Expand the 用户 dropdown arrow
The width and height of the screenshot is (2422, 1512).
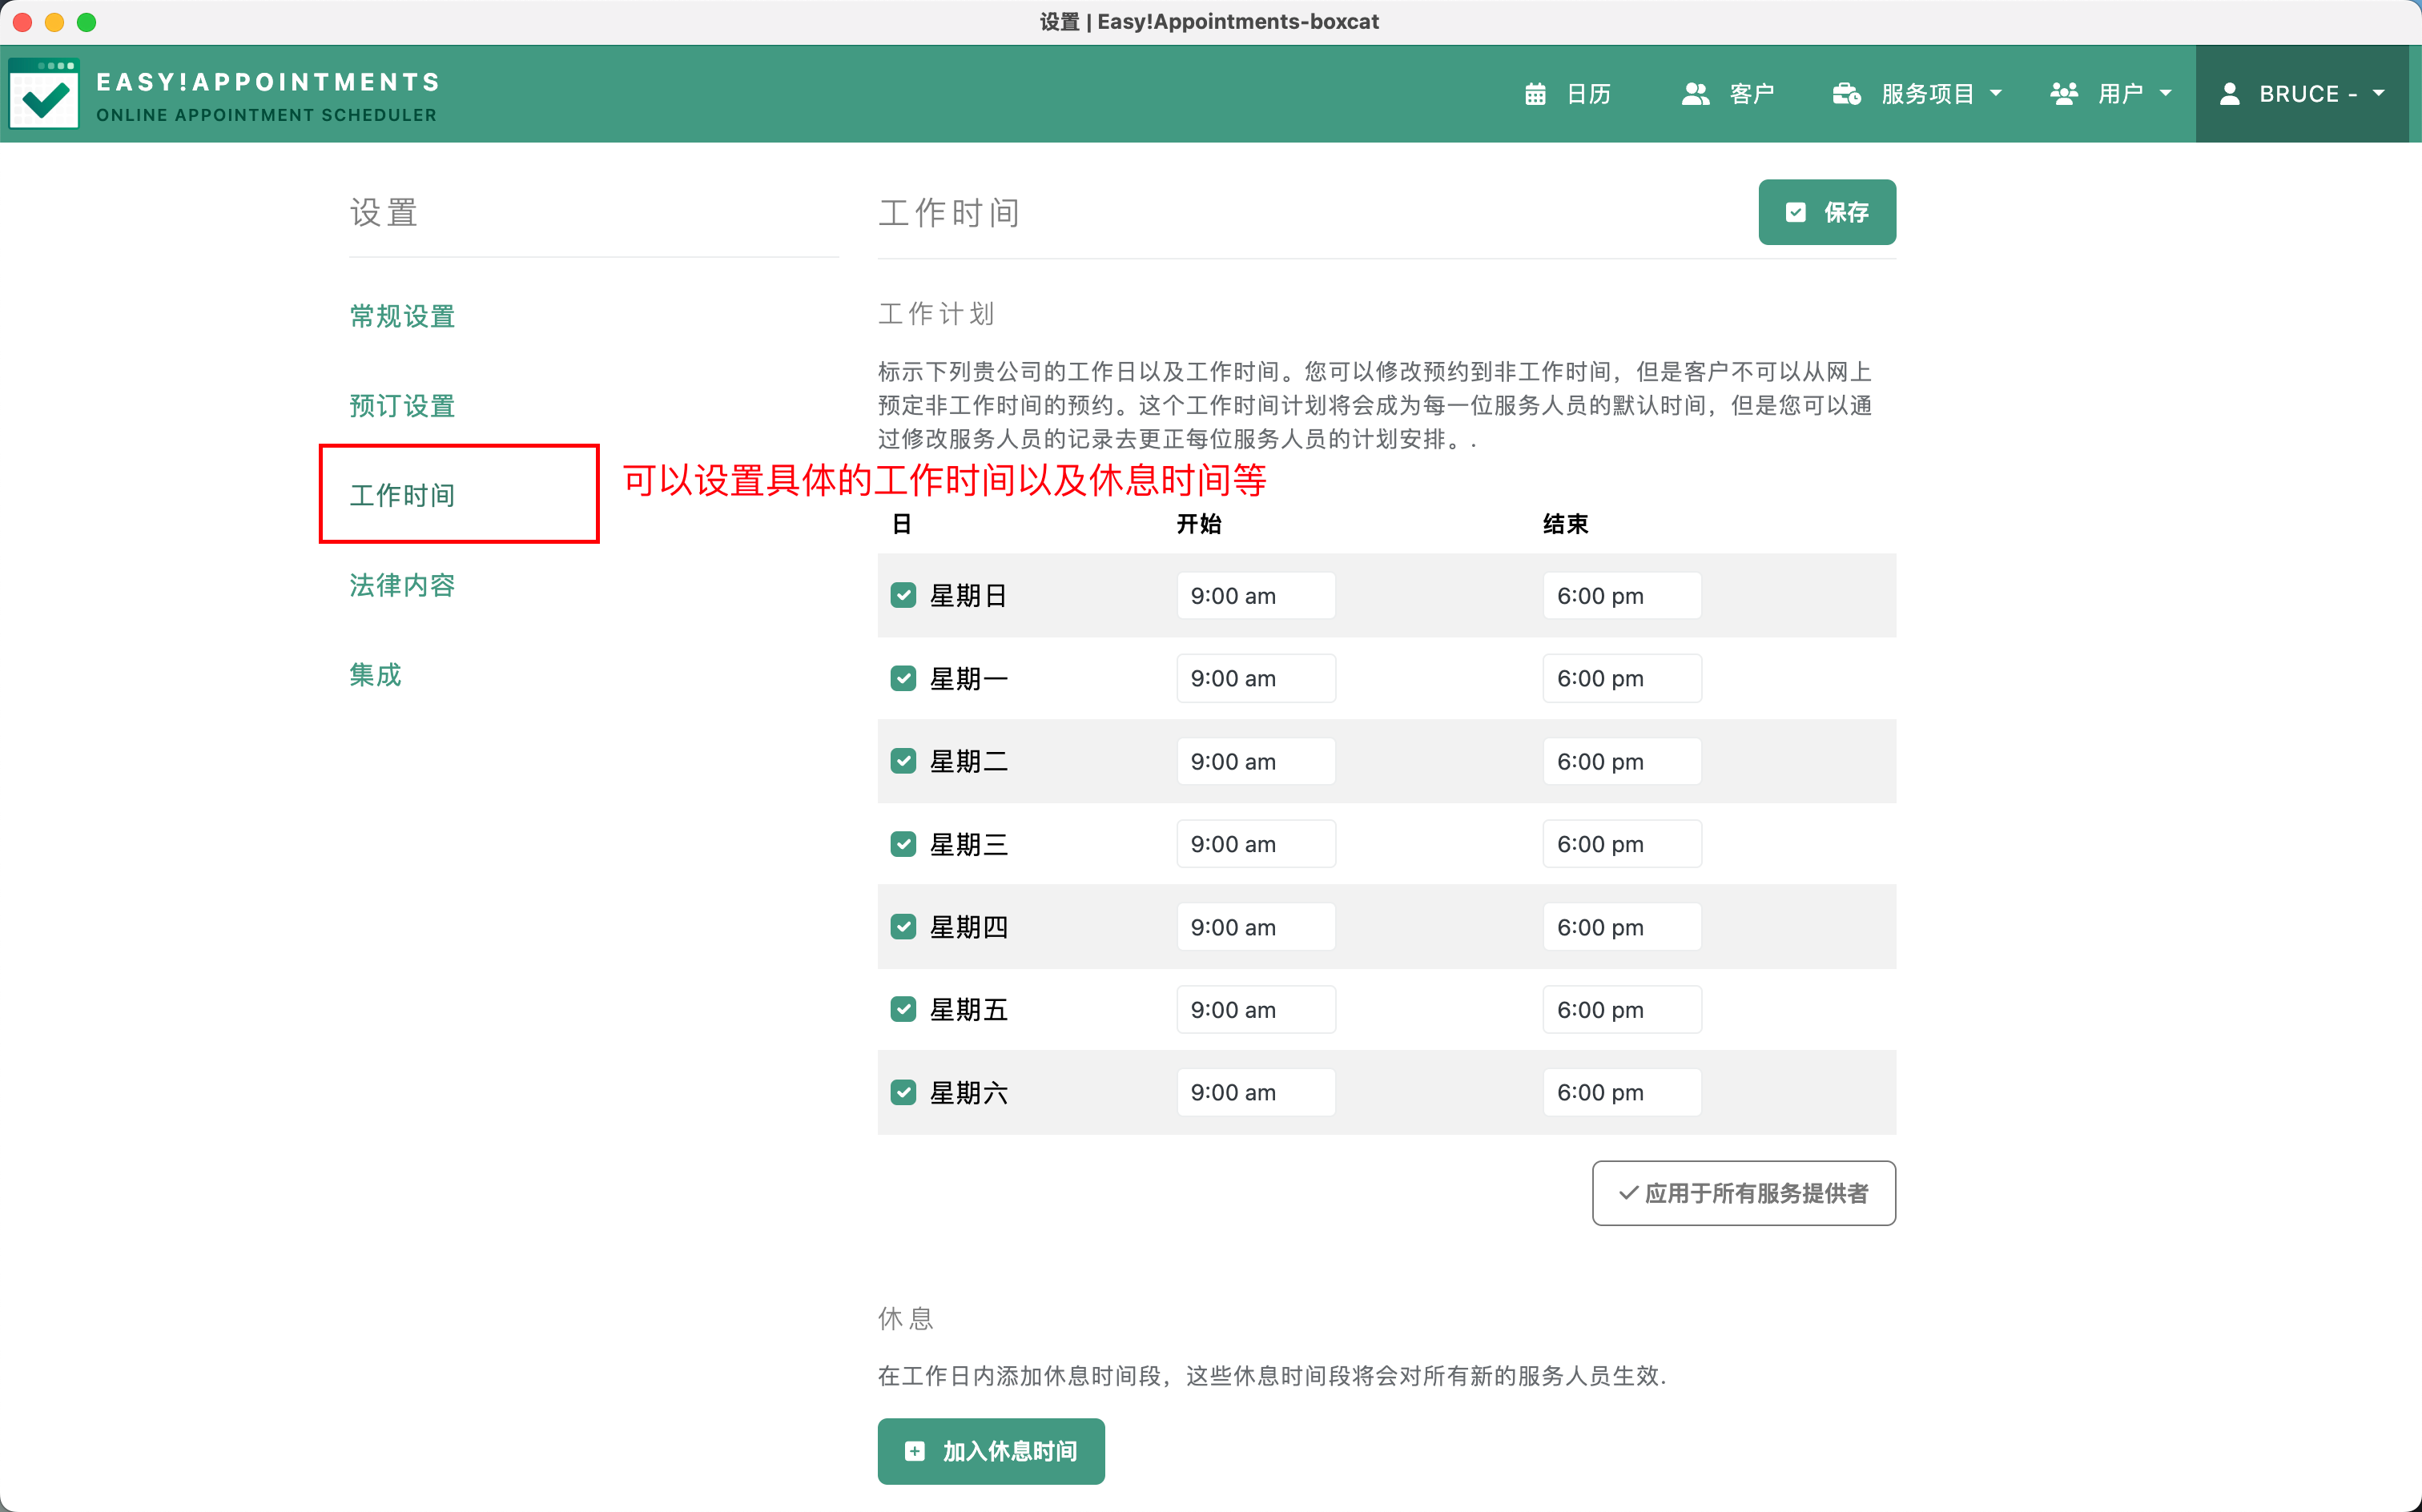click(x=2166, y=94)
